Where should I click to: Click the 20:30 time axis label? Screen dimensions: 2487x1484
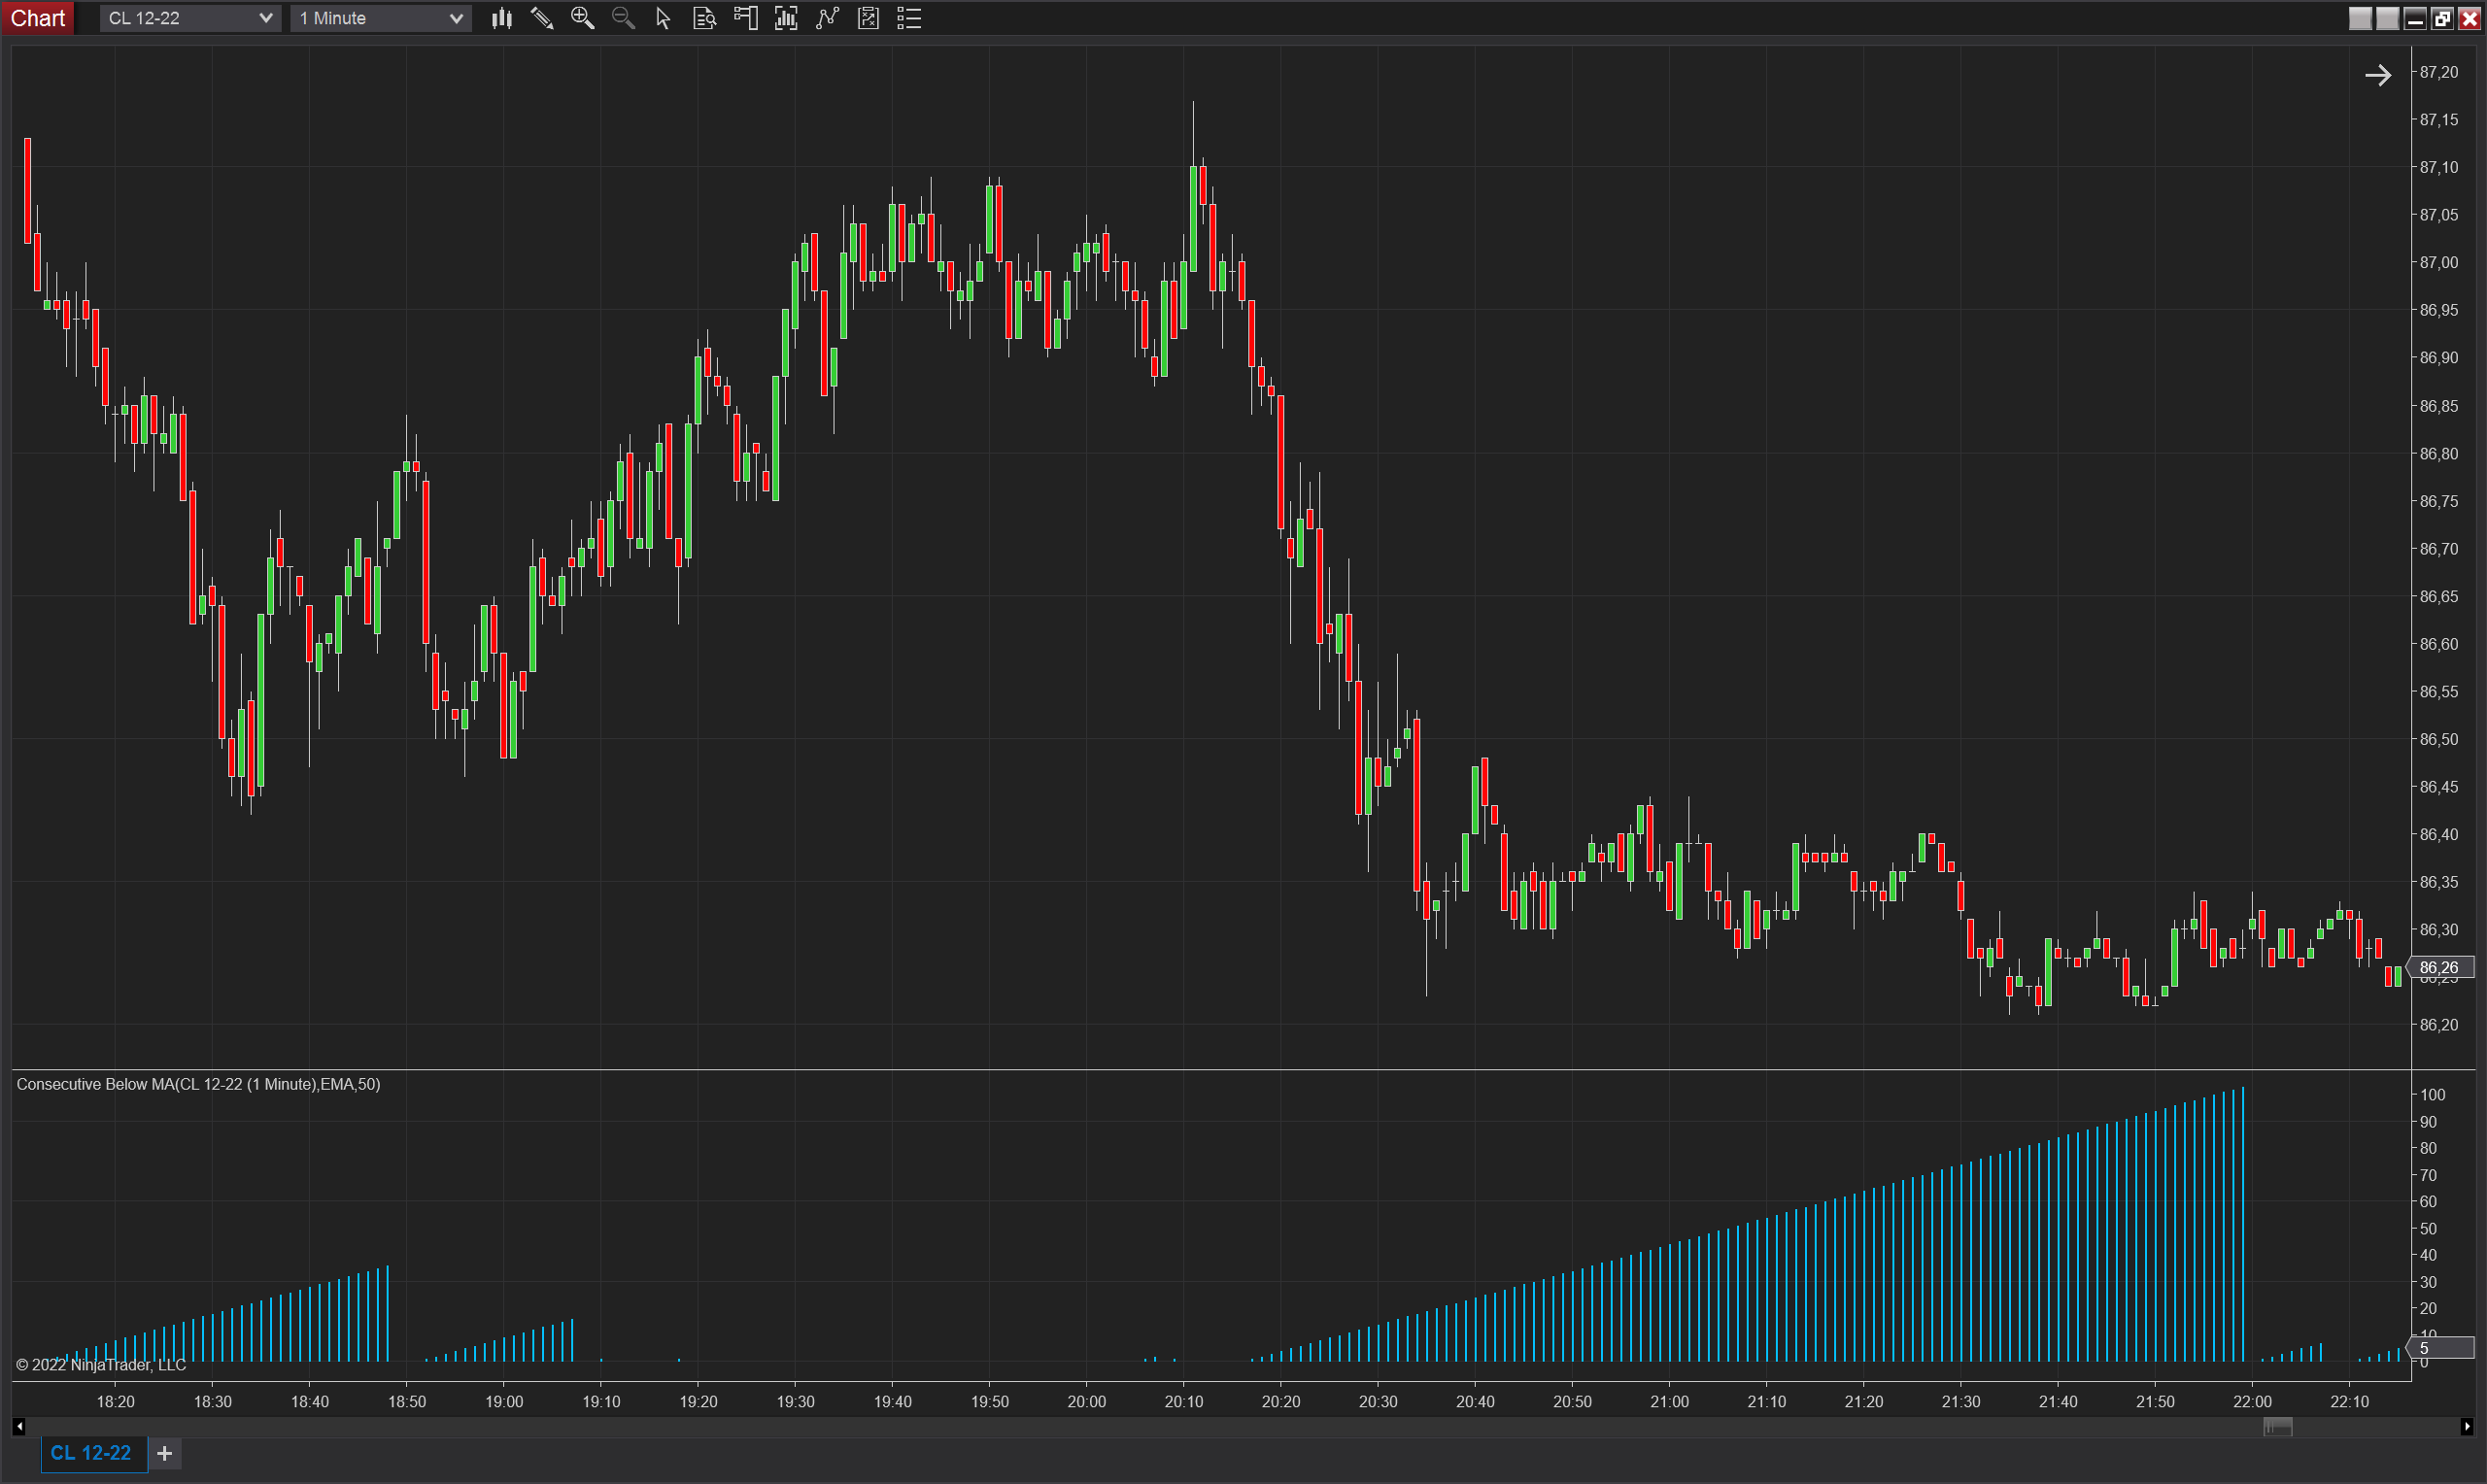(1378, 1402)
